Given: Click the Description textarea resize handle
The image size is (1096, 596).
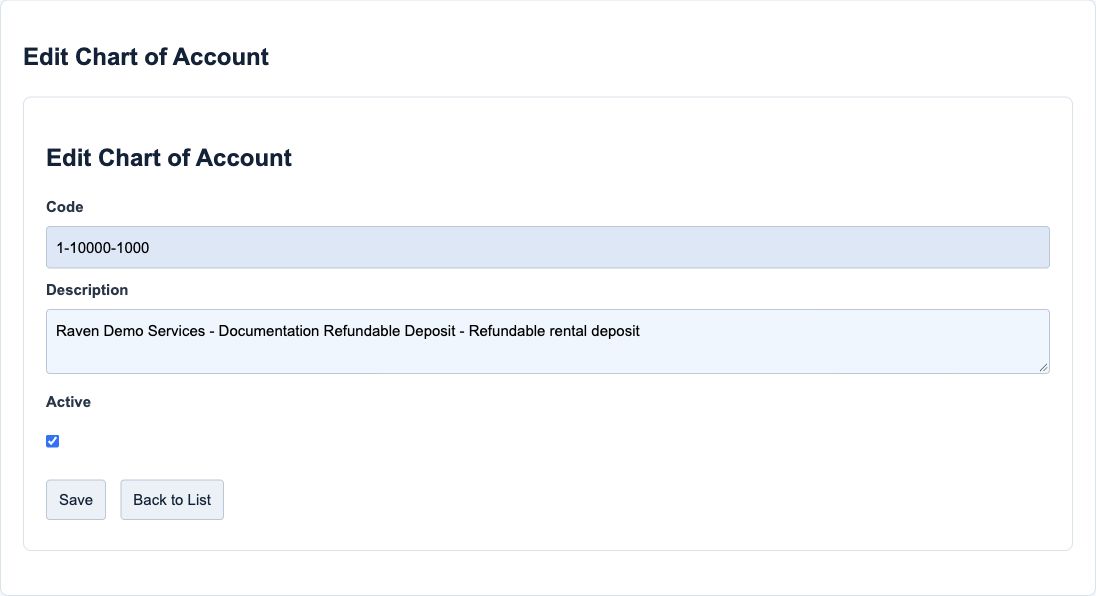Looking at the screenshot, I should tap(1043, 367).
